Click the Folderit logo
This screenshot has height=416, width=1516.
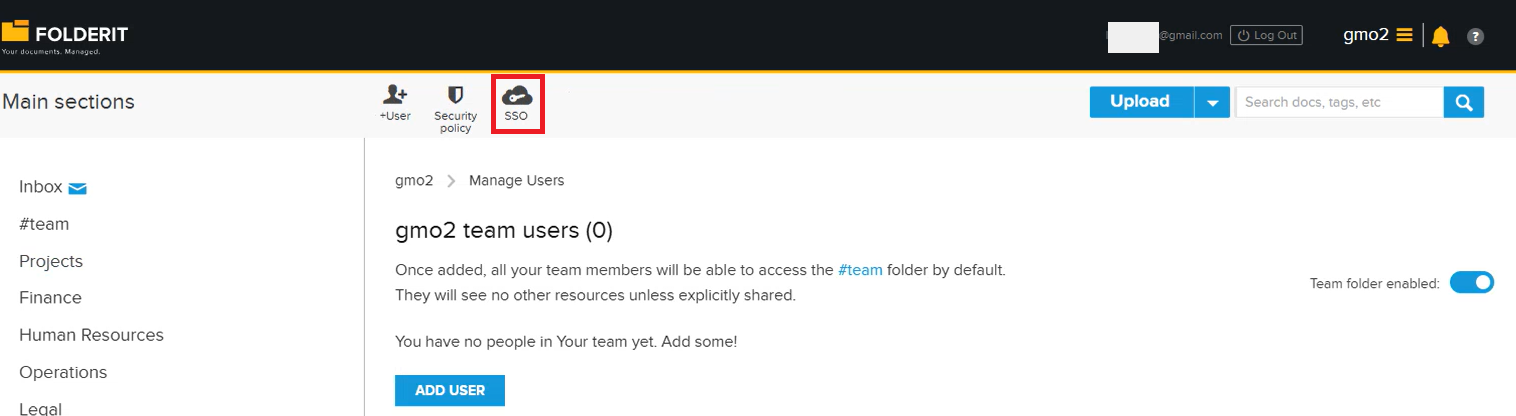pos(65,36)
